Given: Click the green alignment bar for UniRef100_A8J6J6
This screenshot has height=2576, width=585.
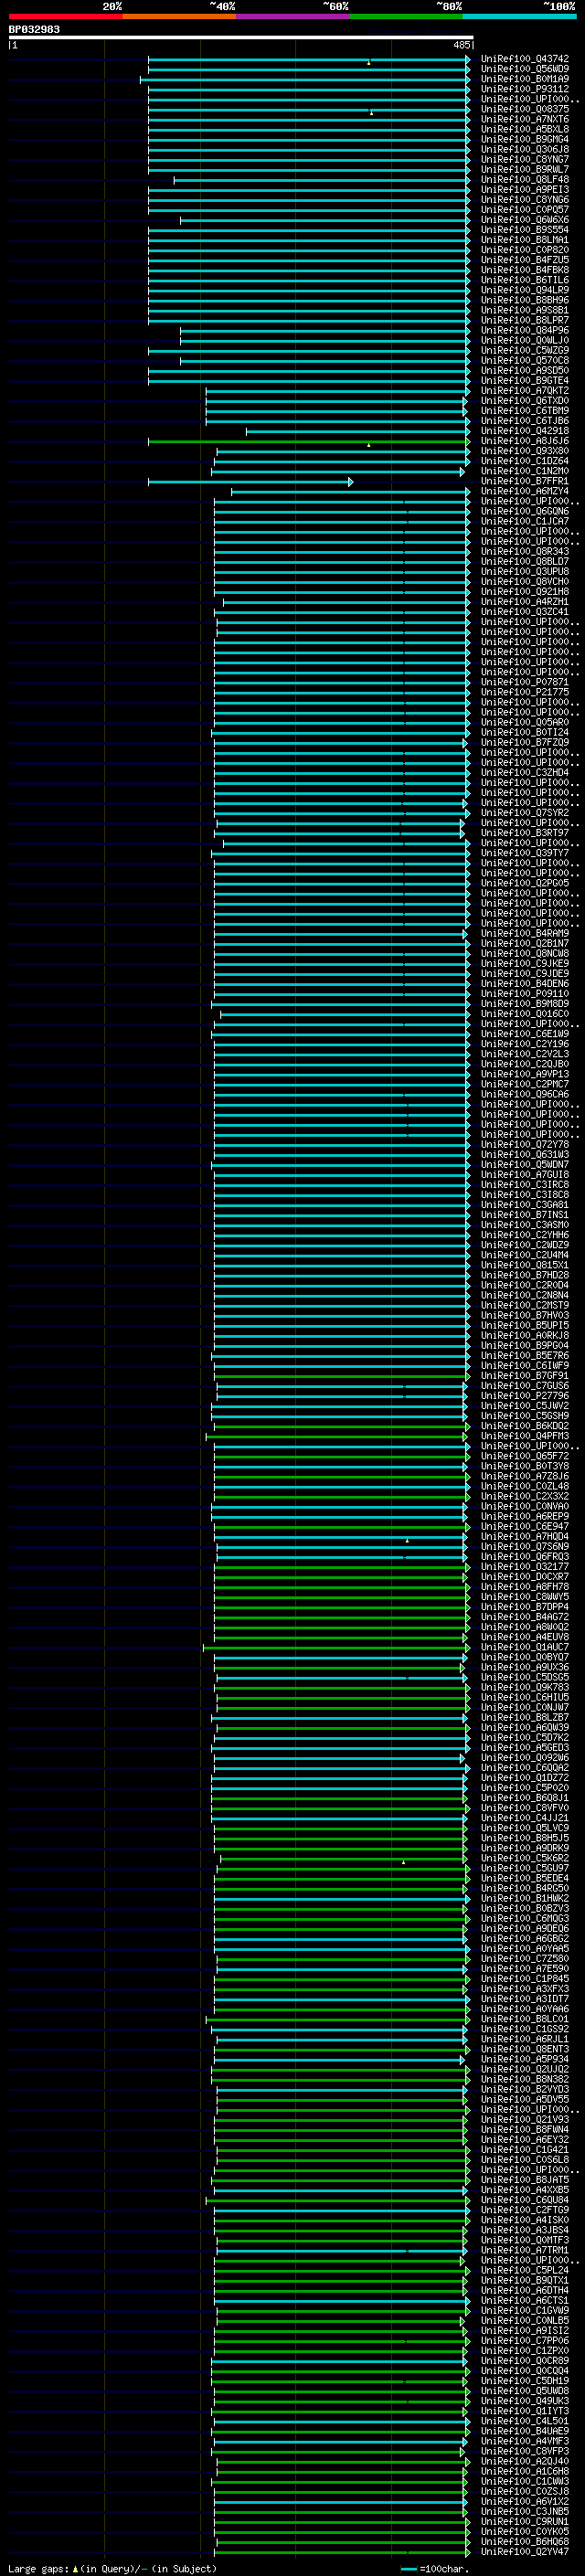Looking at the screenshot, I should 309,441.
